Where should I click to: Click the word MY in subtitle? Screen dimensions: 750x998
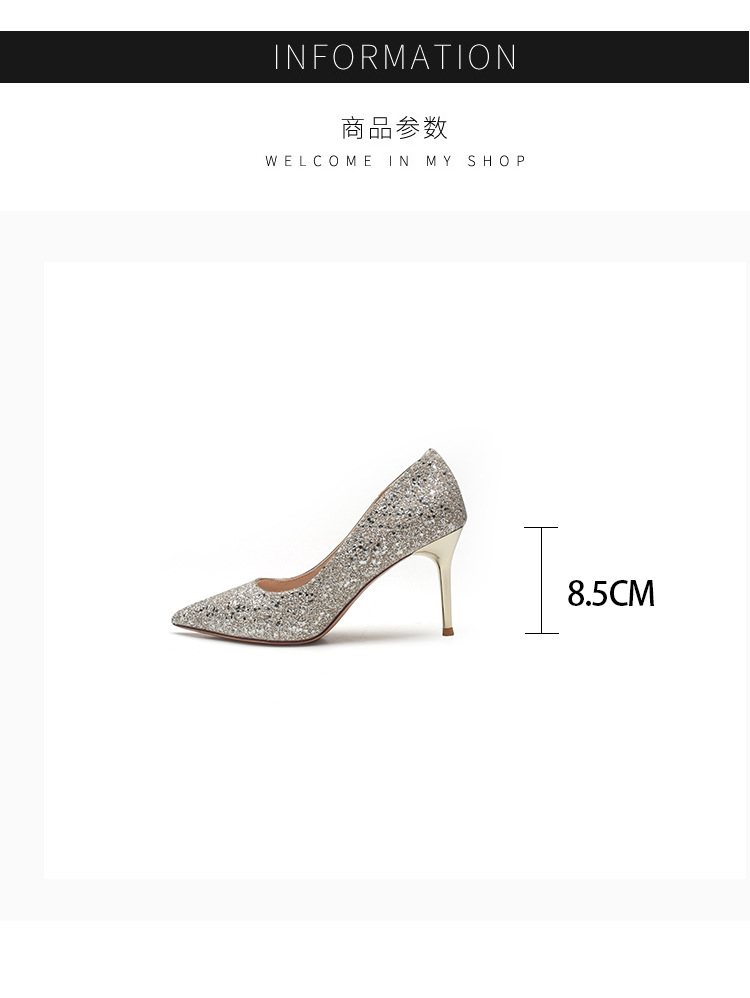(x=439, y=161)
